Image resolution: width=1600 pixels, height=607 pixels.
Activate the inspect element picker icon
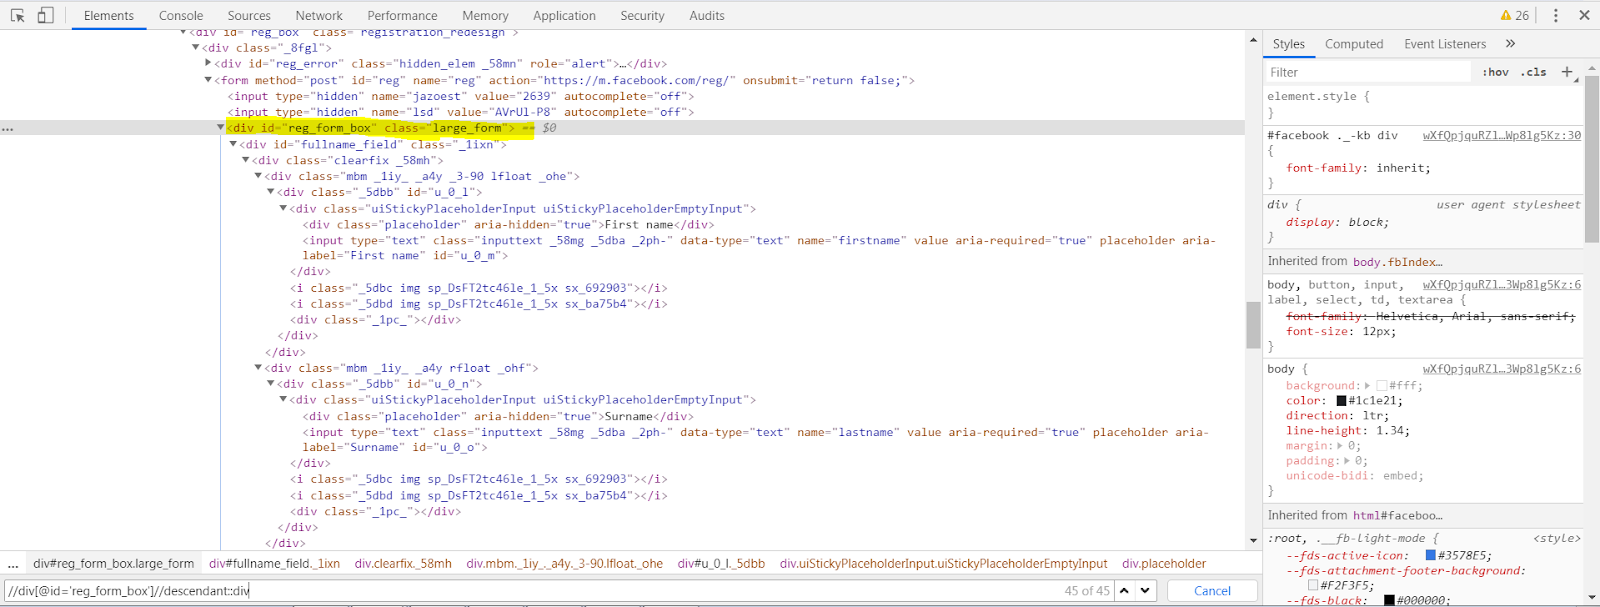click(x=17, y=15)
